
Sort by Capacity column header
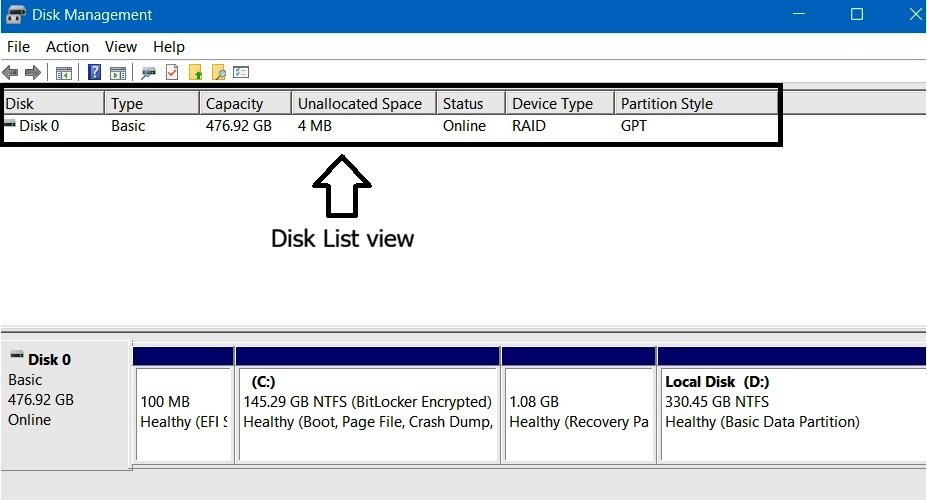click(x=245, y=103)
